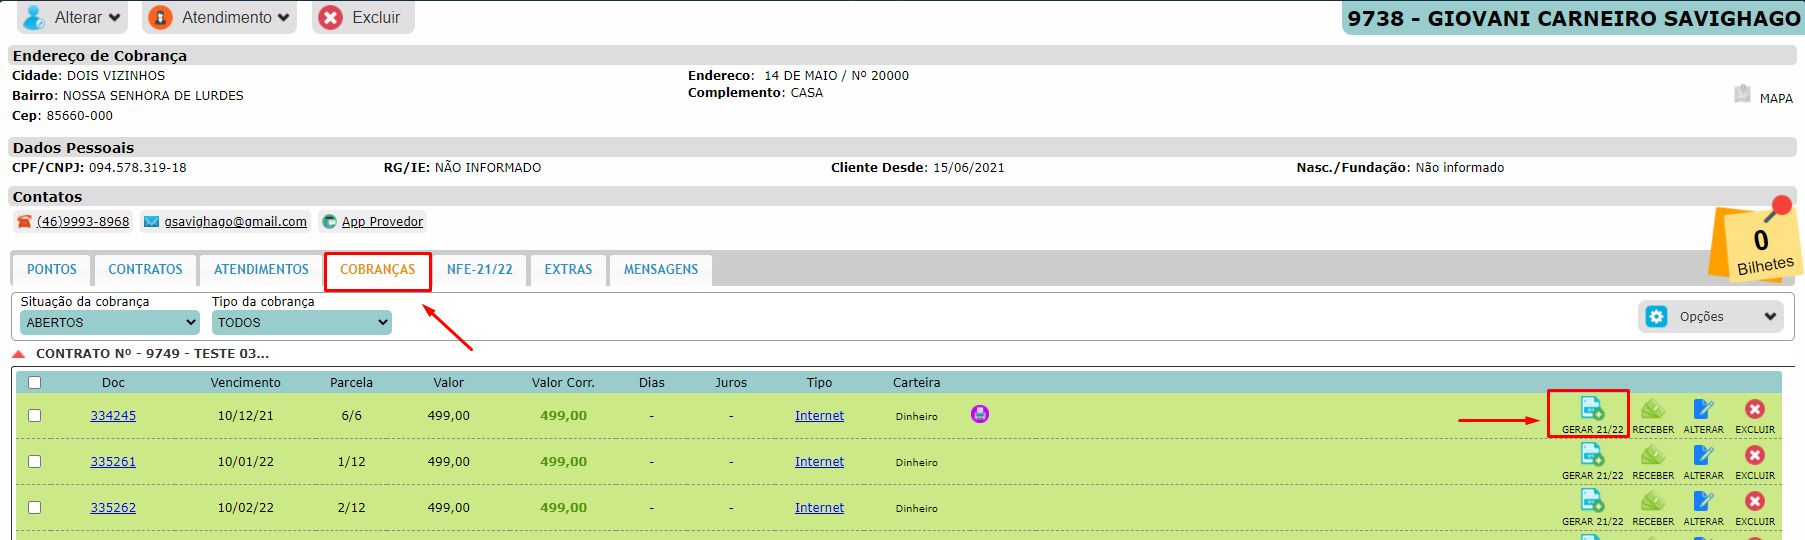Click the Parcela column header
The height and width of the screenshot is (540, 1805).
click(x=351, y=382)
